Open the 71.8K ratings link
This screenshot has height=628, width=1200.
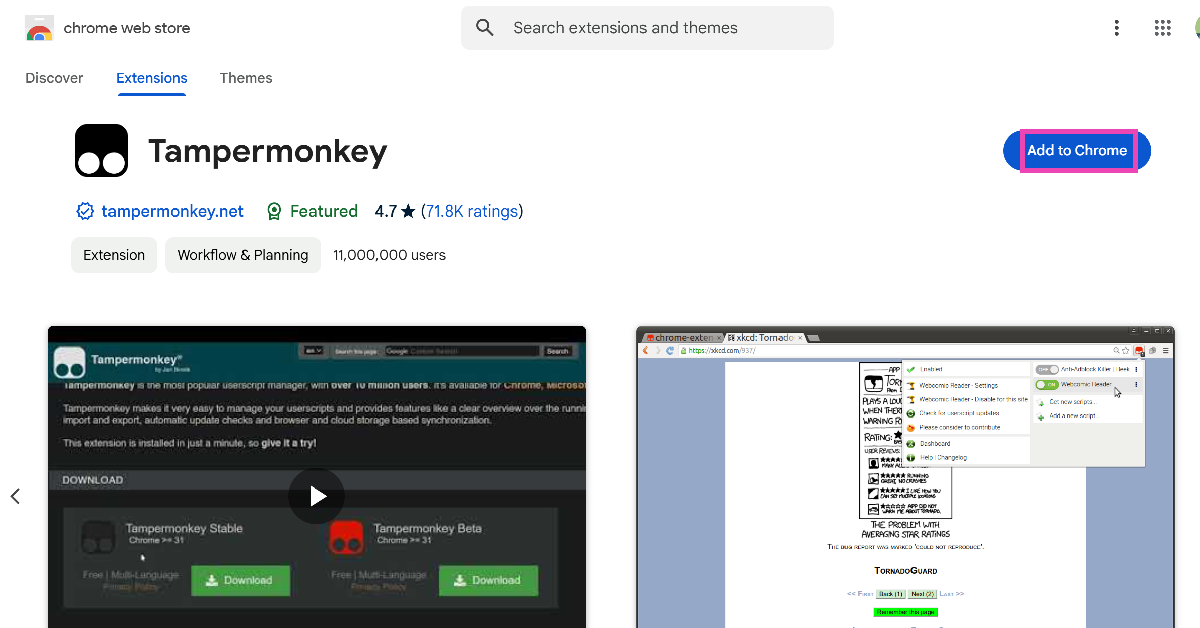click(472, 211)
